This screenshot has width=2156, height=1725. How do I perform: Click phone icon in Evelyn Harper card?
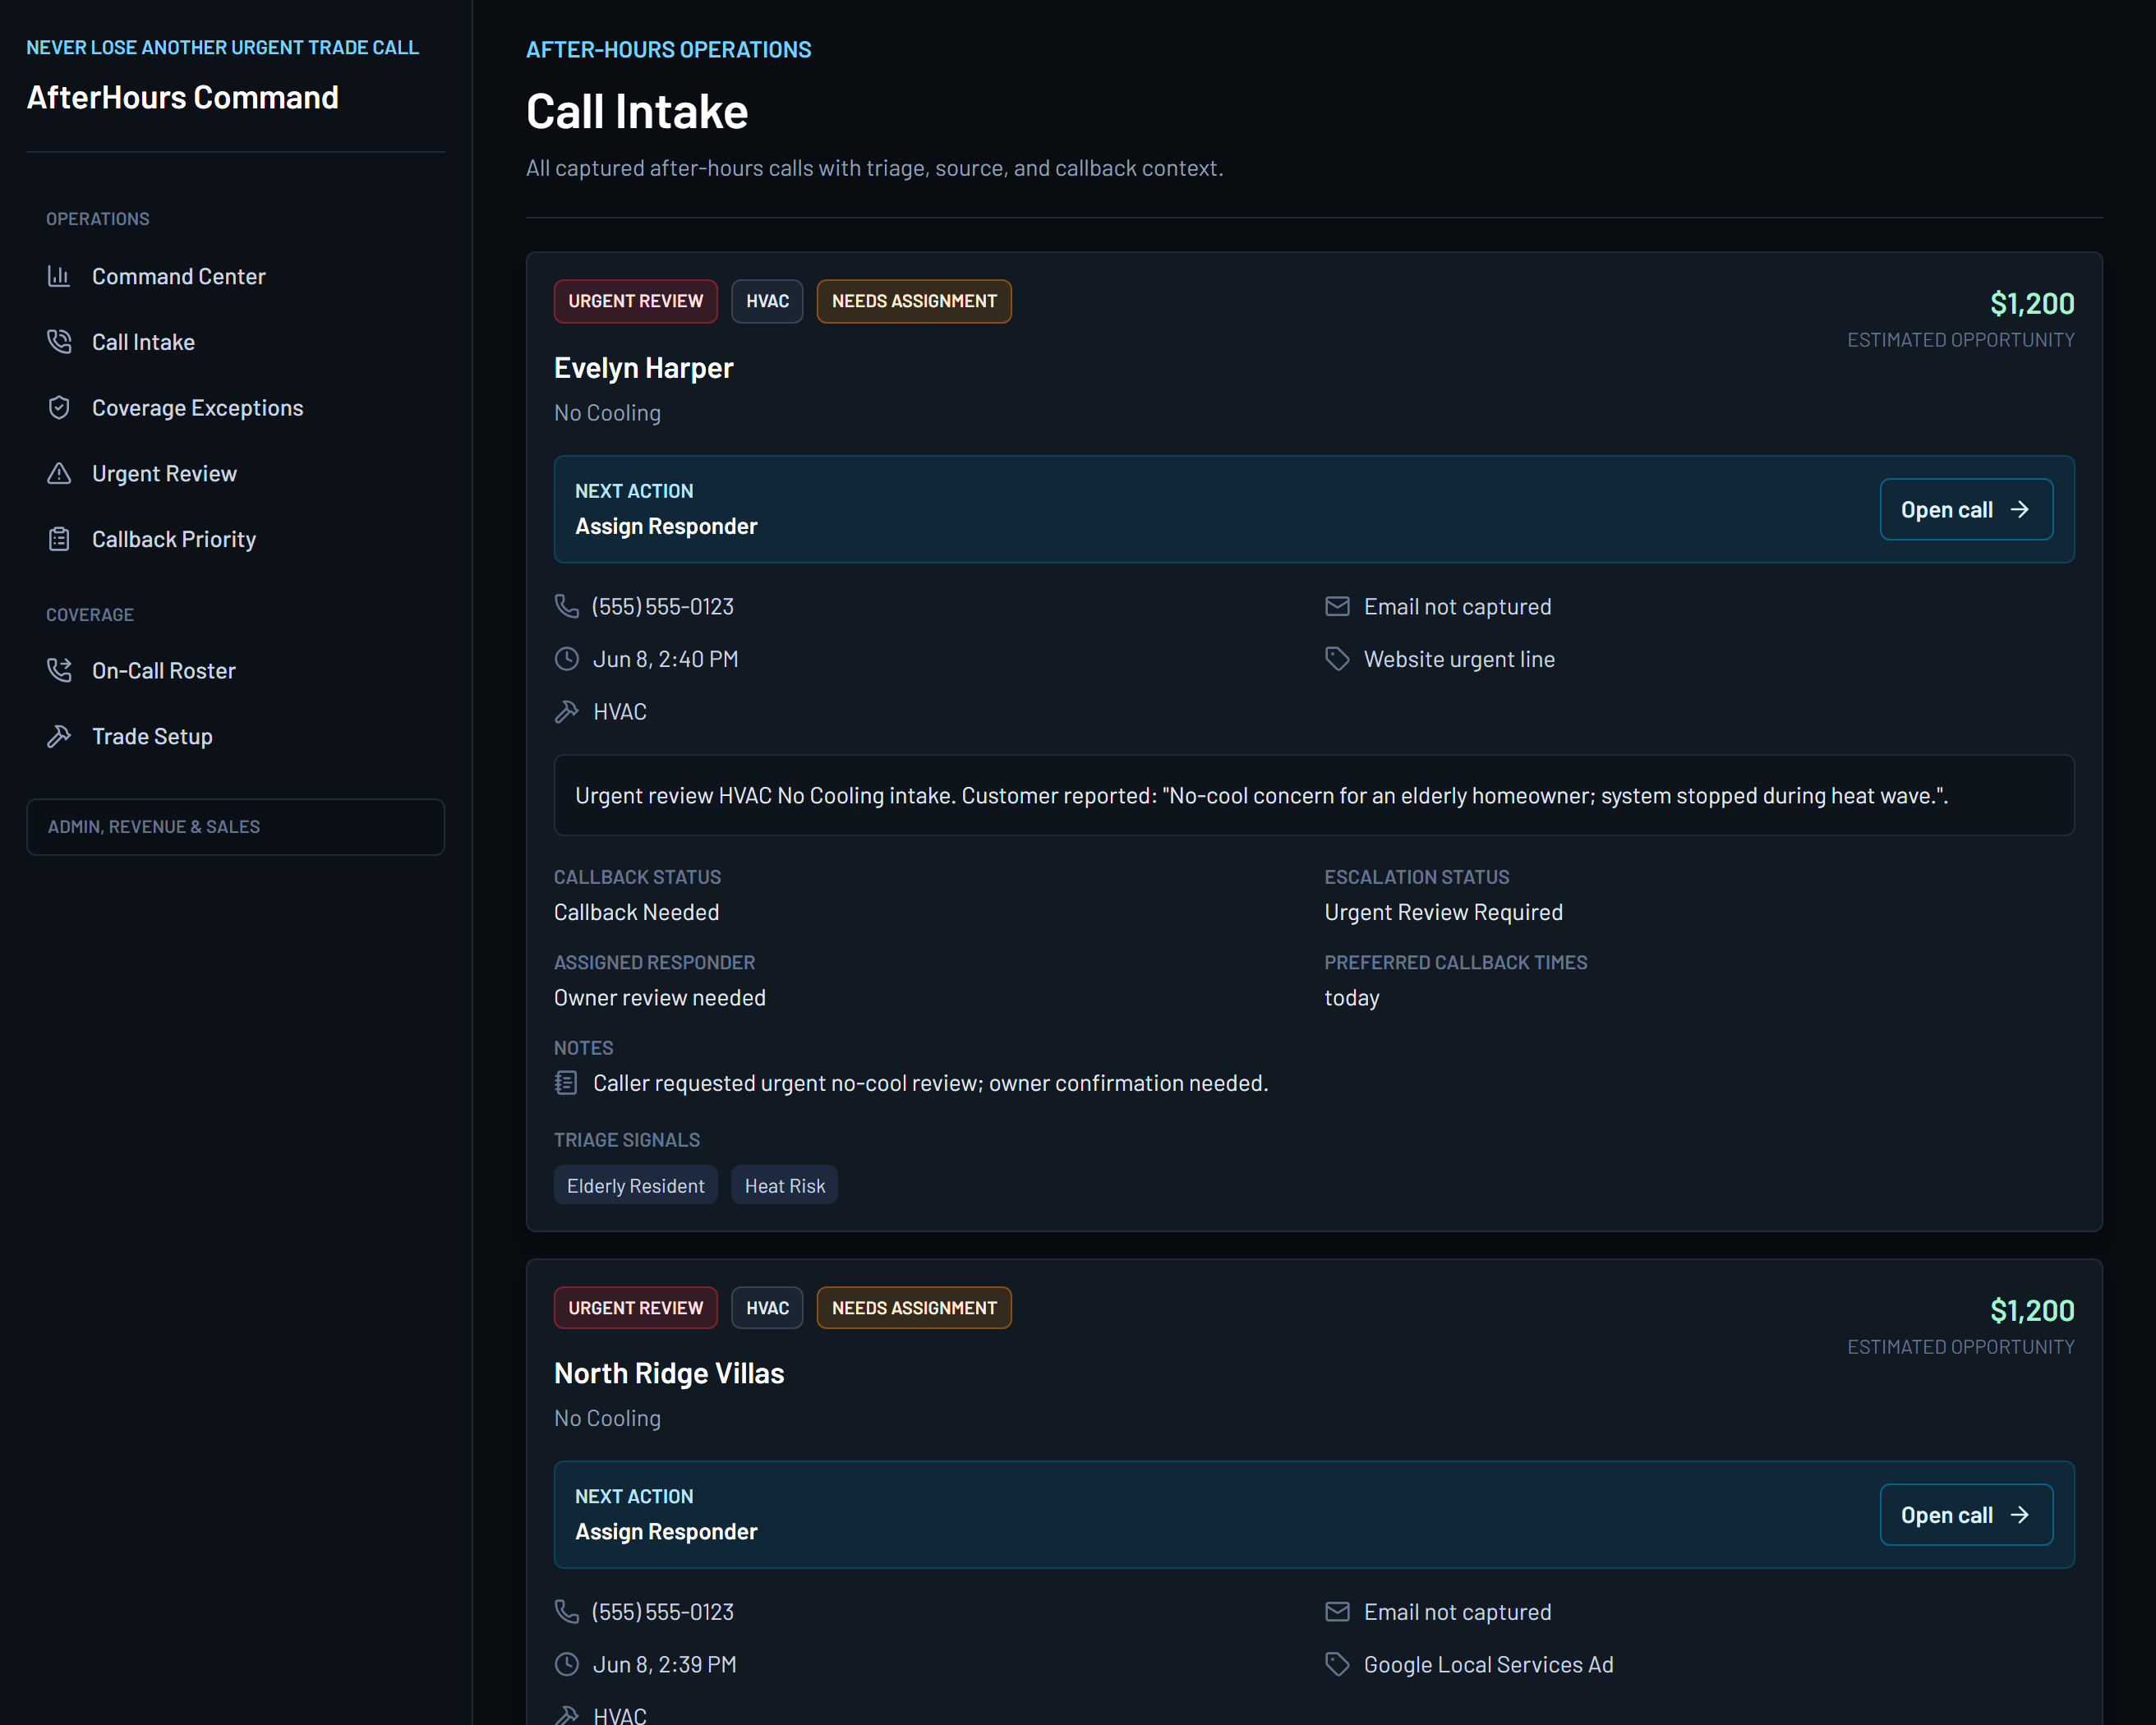(x=566, y=606)
